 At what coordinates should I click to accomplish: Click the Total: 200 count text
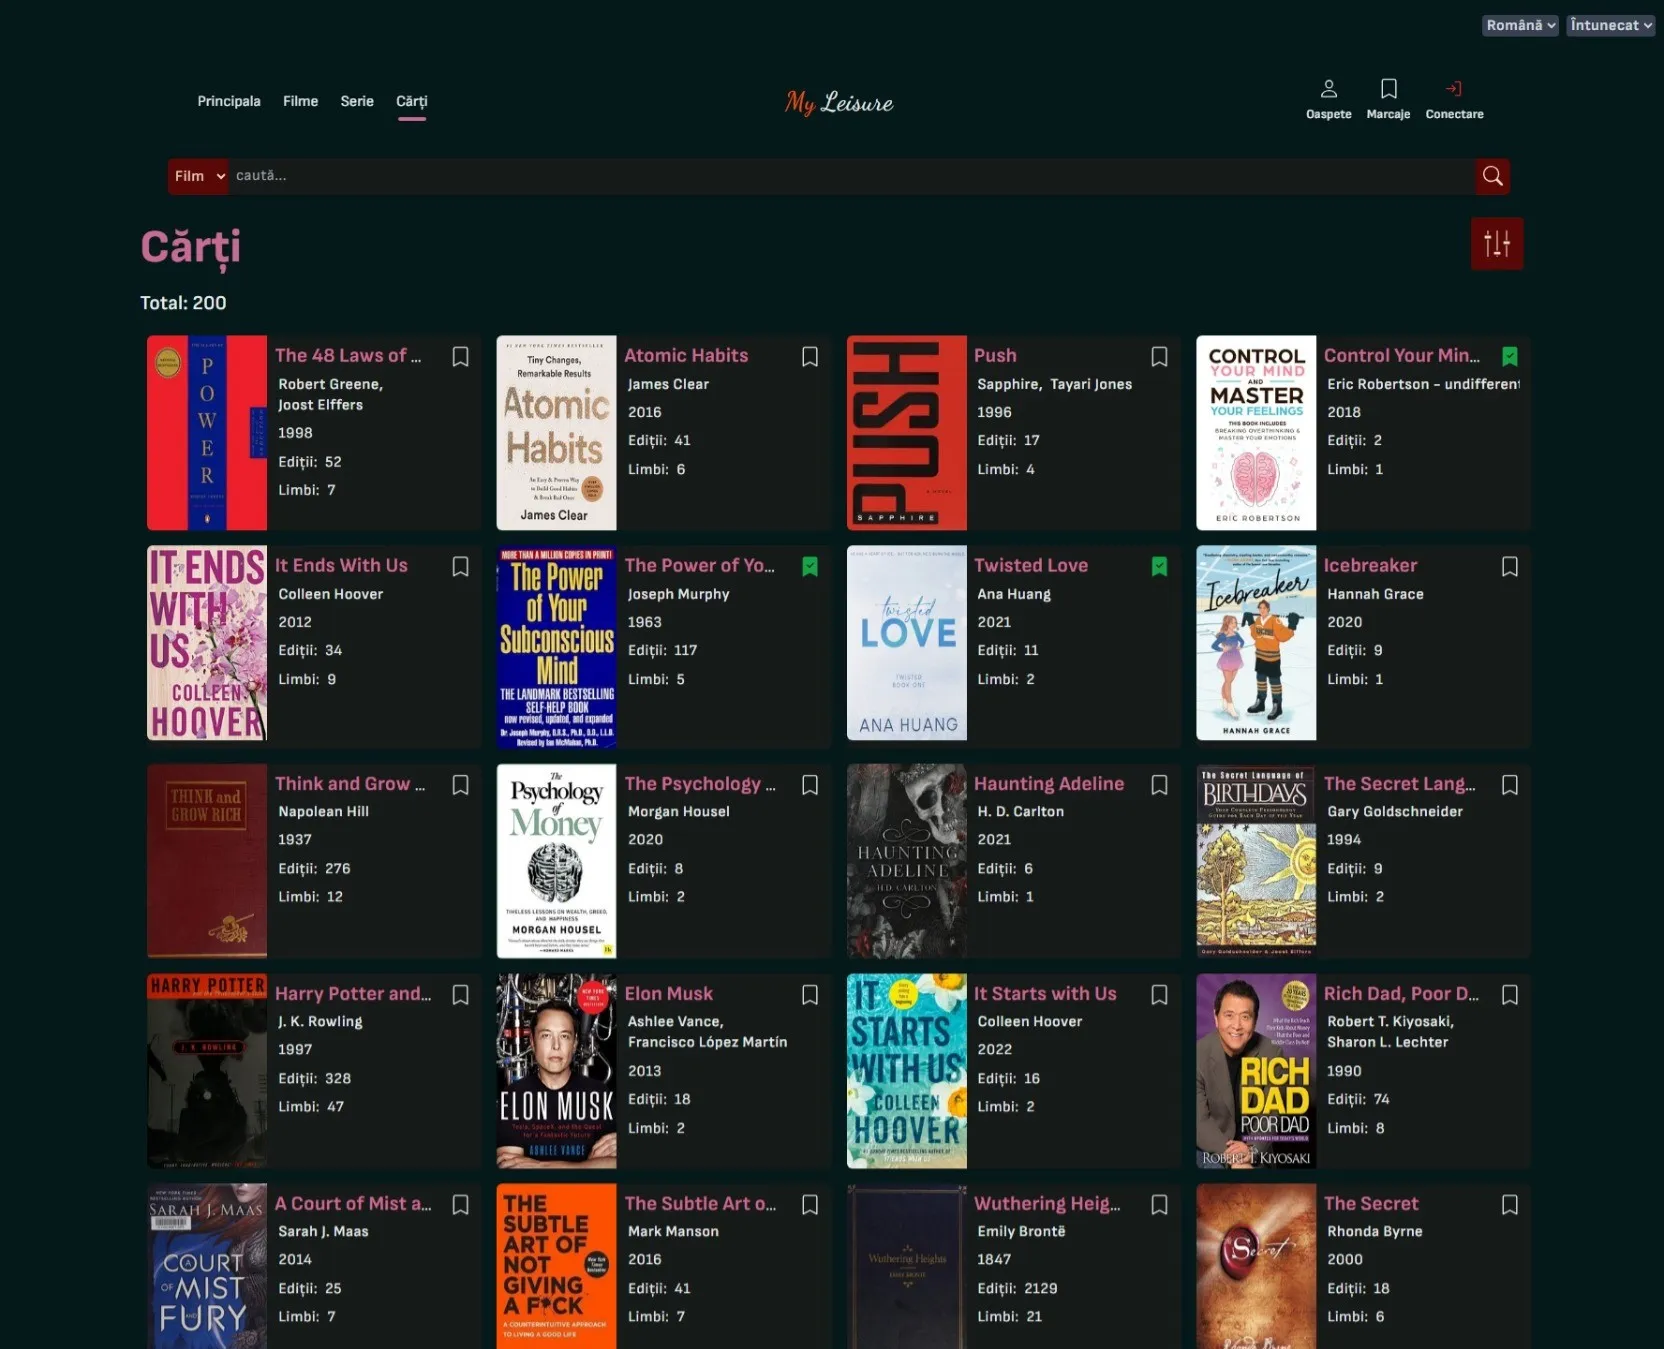pos(183,303)
